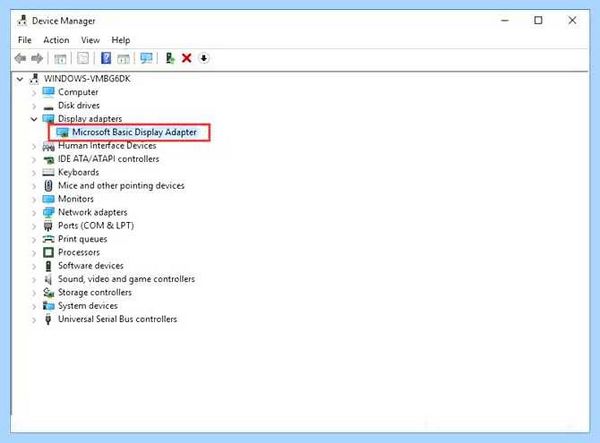Viewport: 600px width, 443px height.
Task: Click the Mice and other pointing devices icon
Action: [48, 186]
